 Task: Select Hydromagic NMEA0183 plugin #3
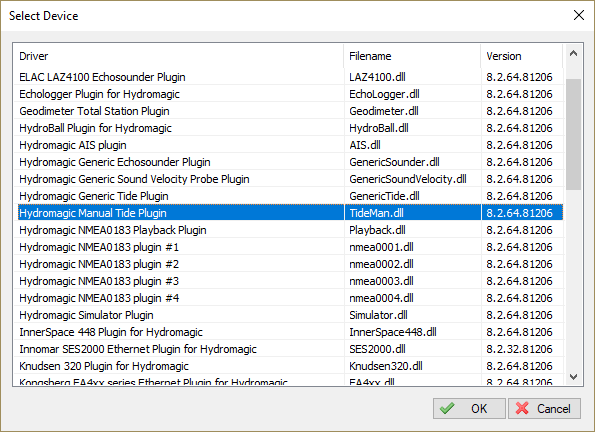click(99, 281)
